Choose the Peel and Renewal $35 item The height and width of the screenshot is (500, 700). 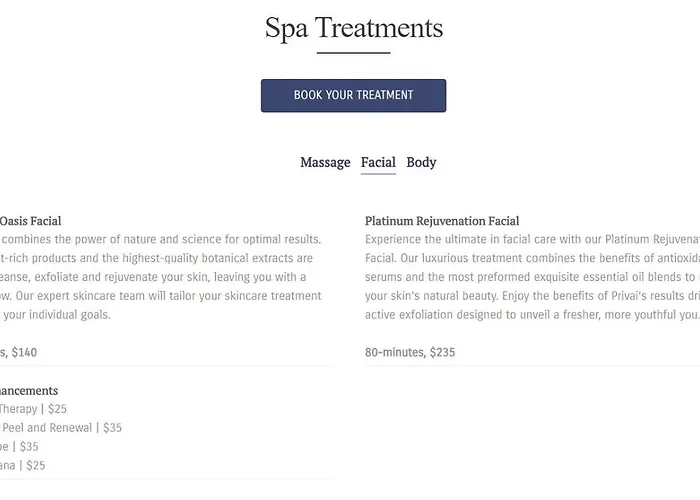click(60, 427)
